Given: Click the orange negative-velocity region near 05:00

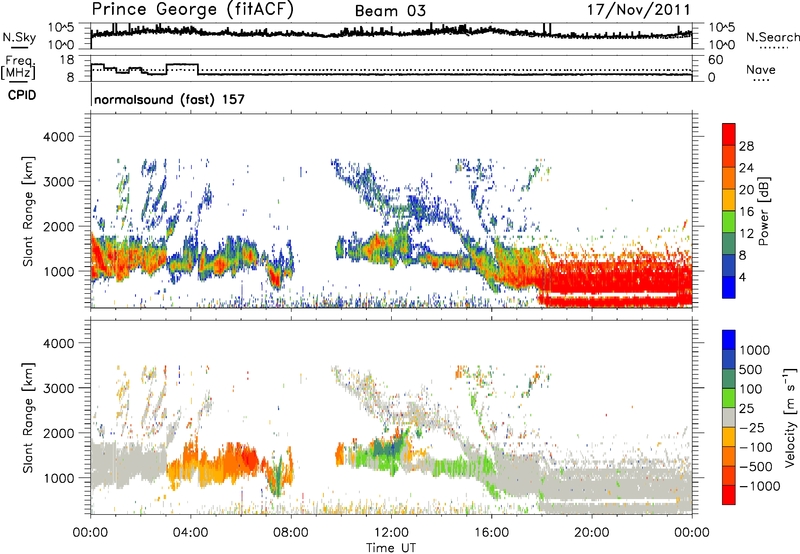Looking at the screenshot, I should point(224,464).
